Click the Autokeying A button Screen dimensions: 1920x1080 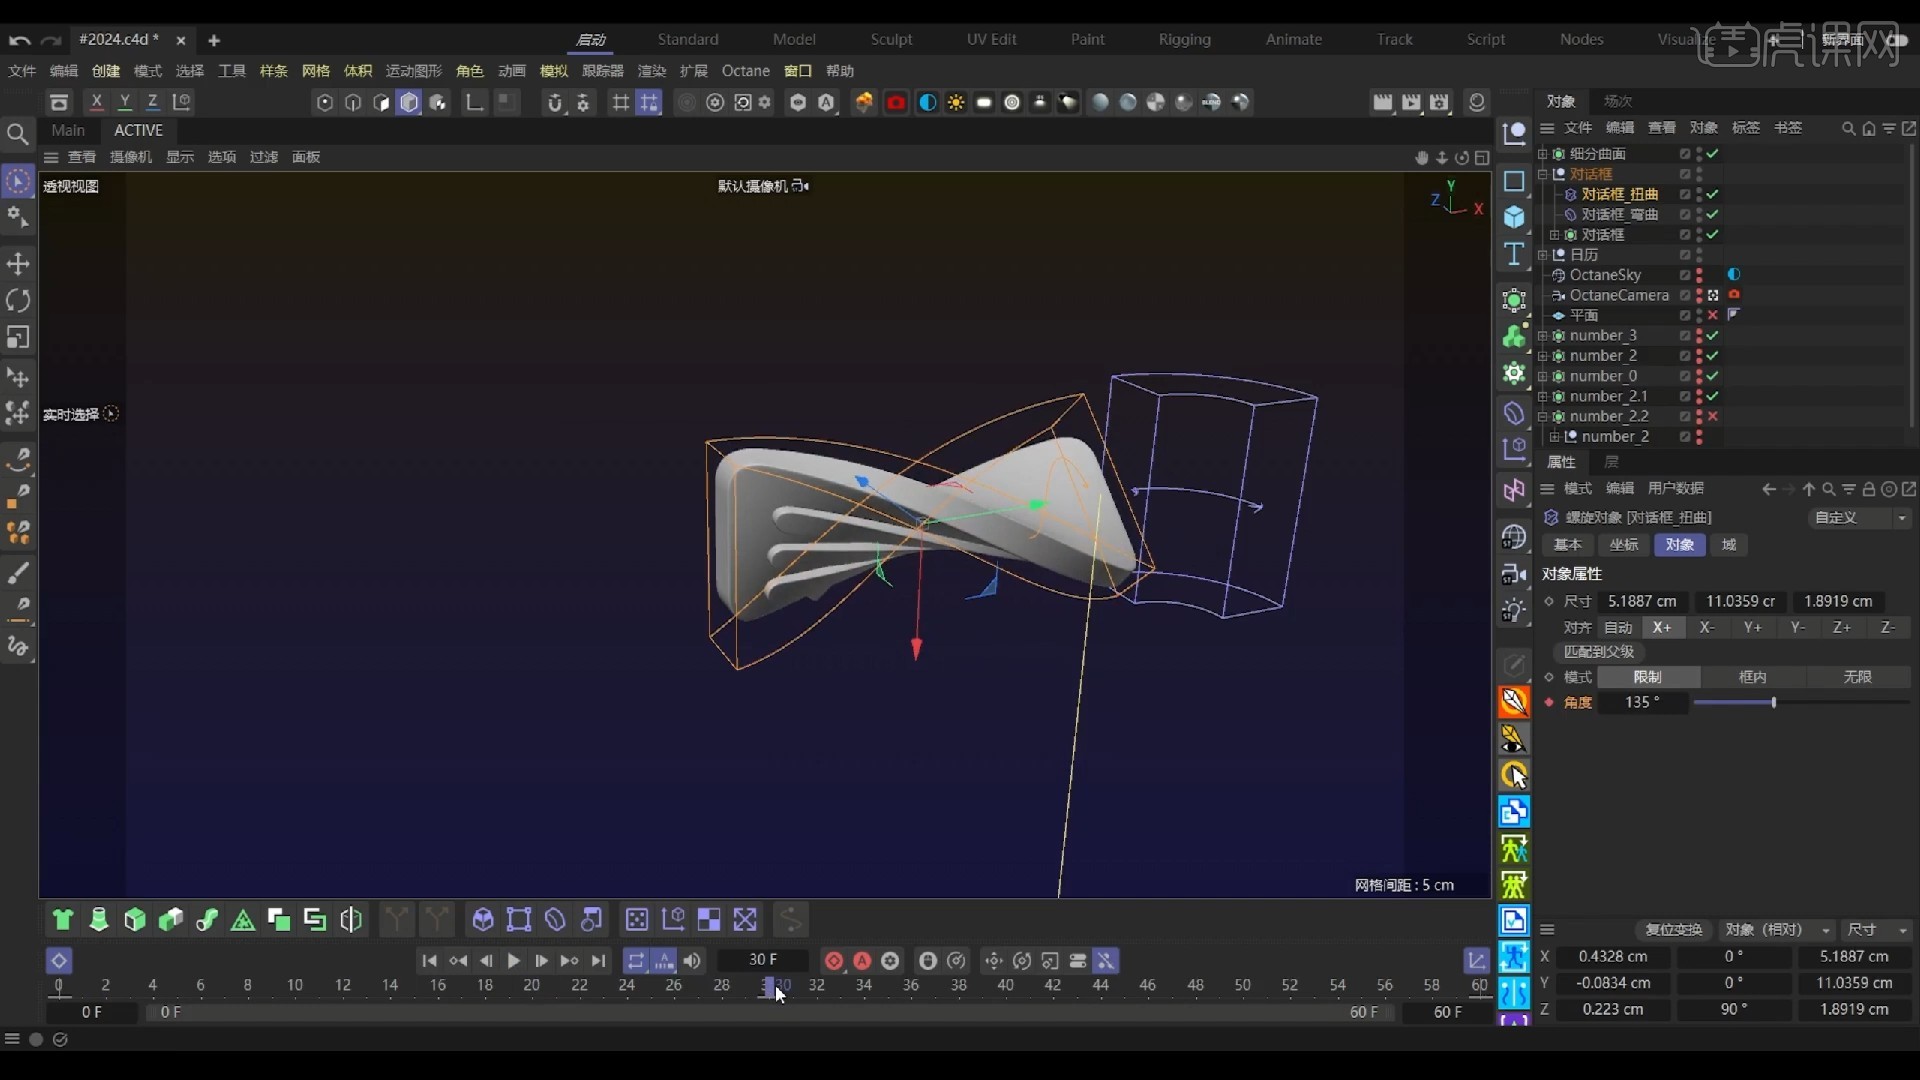click(862, 961)
